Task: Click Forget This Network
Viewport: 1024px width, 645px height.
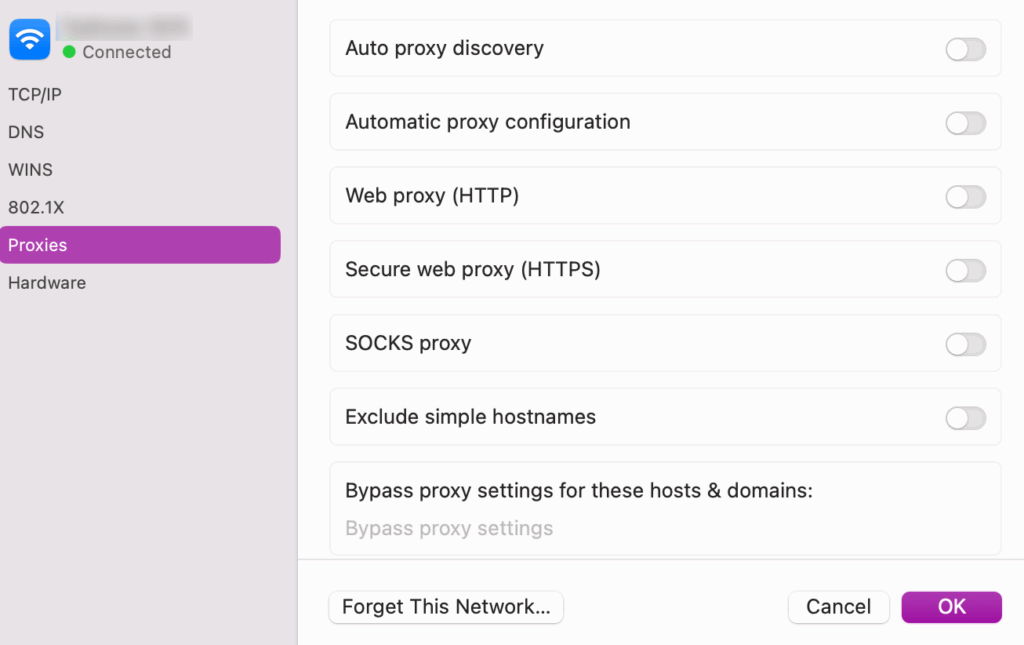Action: coord(446,607)
